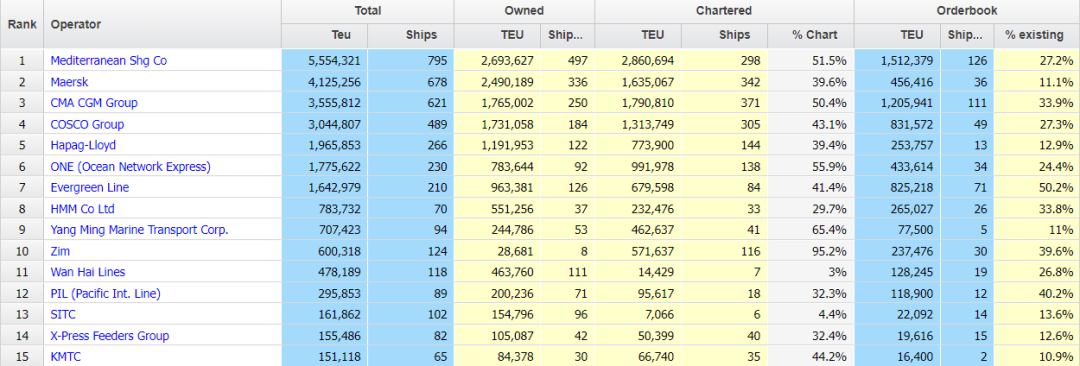
Task: Sort by the % Chart column header
Action: [x=811, y=36]
